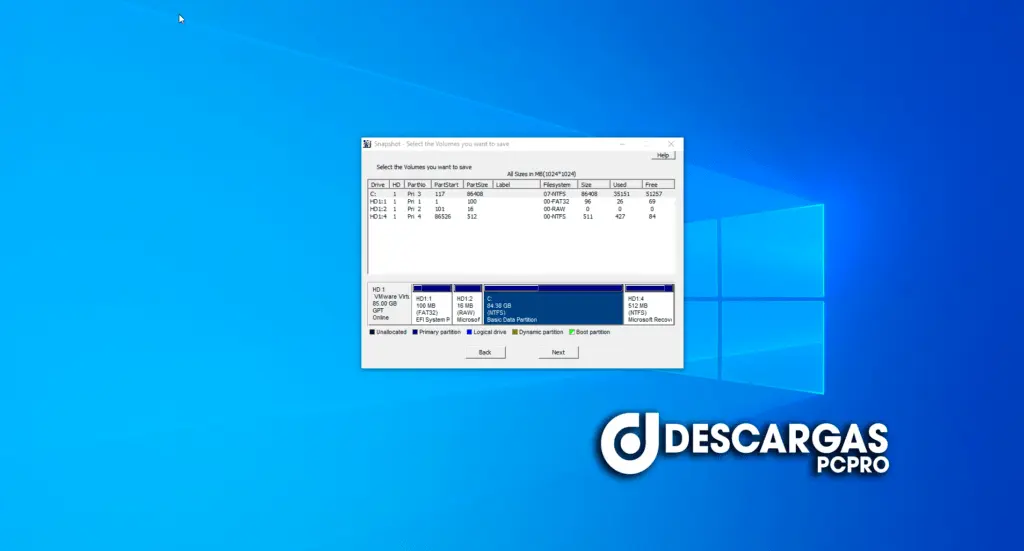The height and width of the screenshot is (551, 1024).
Task: Open the Help button
Action: click(x=663, y=155)
